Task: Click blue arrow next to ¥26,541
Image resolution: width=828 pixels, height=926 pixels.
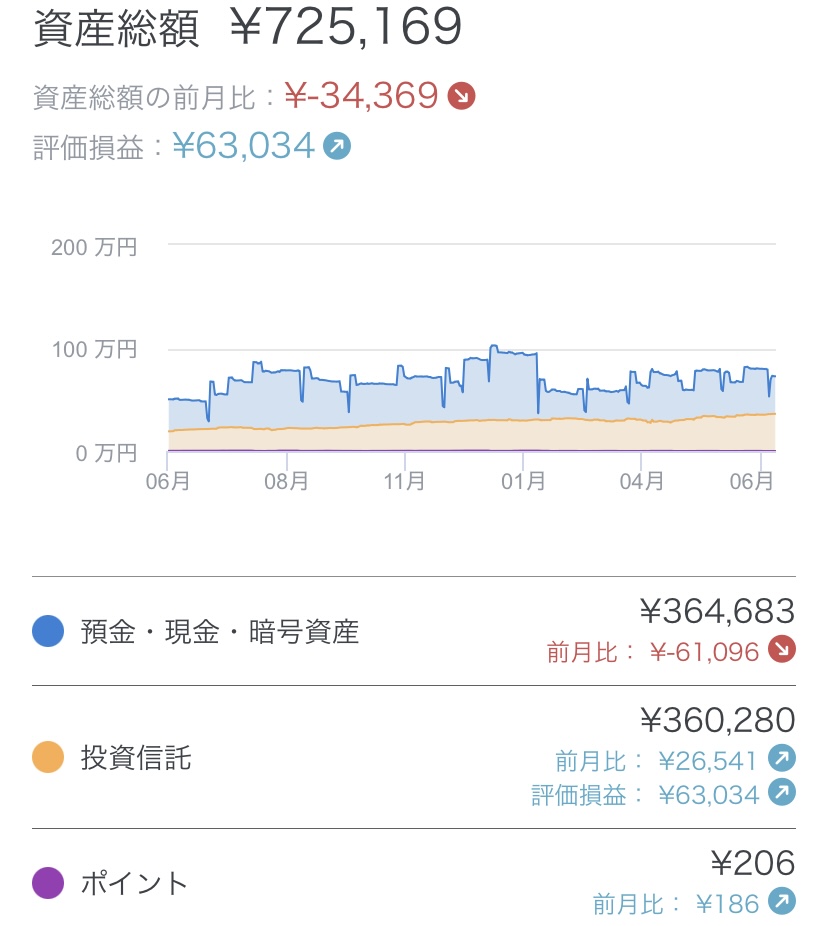Action: coord(782,760)
